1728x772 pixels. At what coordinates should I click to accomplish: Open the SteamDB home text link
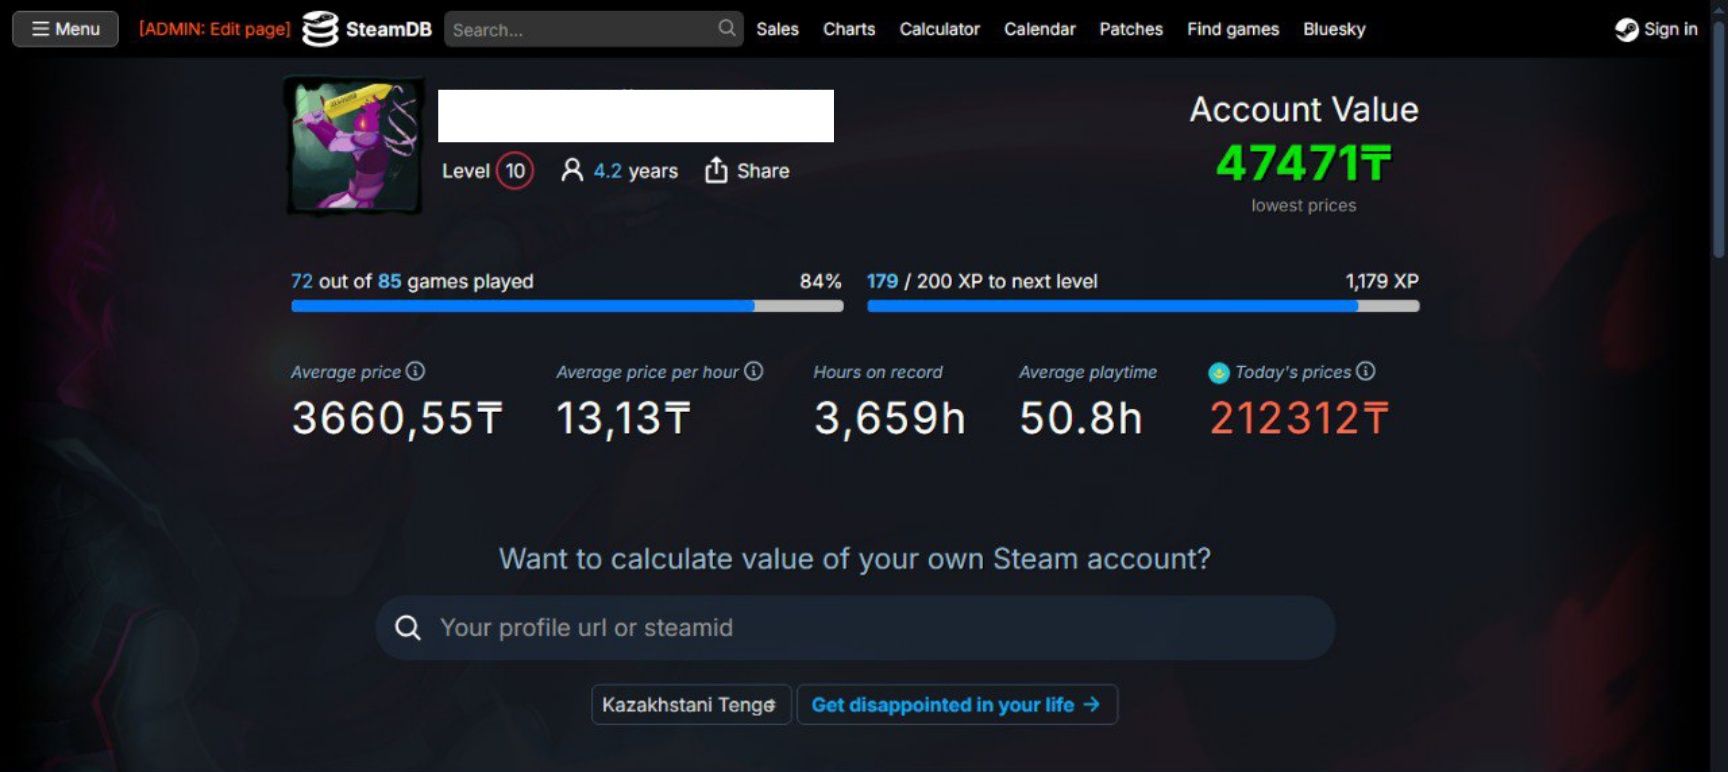click(388, 29)
